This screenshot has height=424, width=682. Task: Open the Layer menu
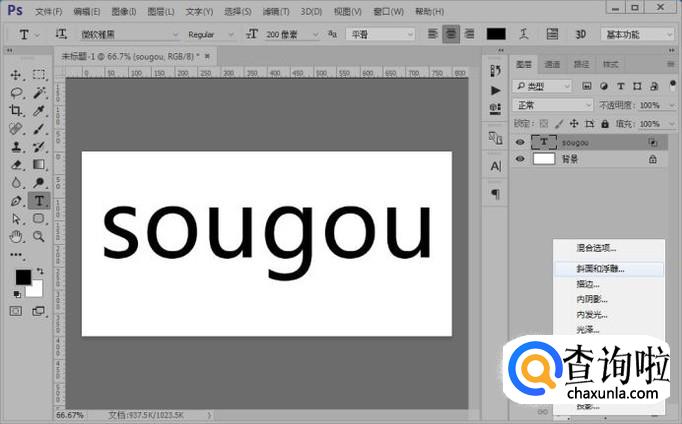(160, 12)
